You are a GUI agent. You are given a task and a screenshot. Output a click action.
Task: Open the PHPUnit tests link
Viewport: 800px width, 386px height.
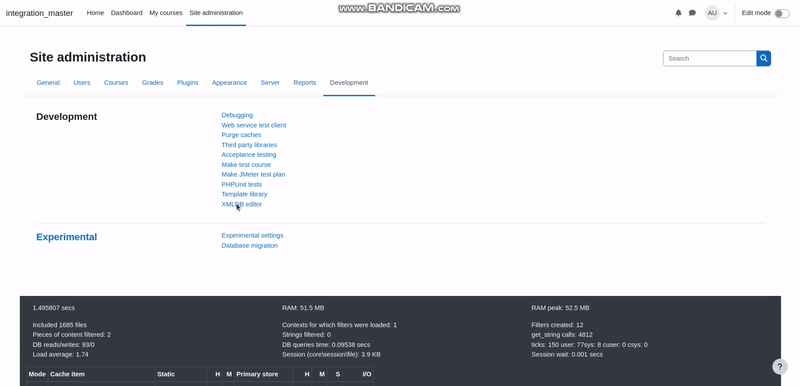tap(241, 185)
